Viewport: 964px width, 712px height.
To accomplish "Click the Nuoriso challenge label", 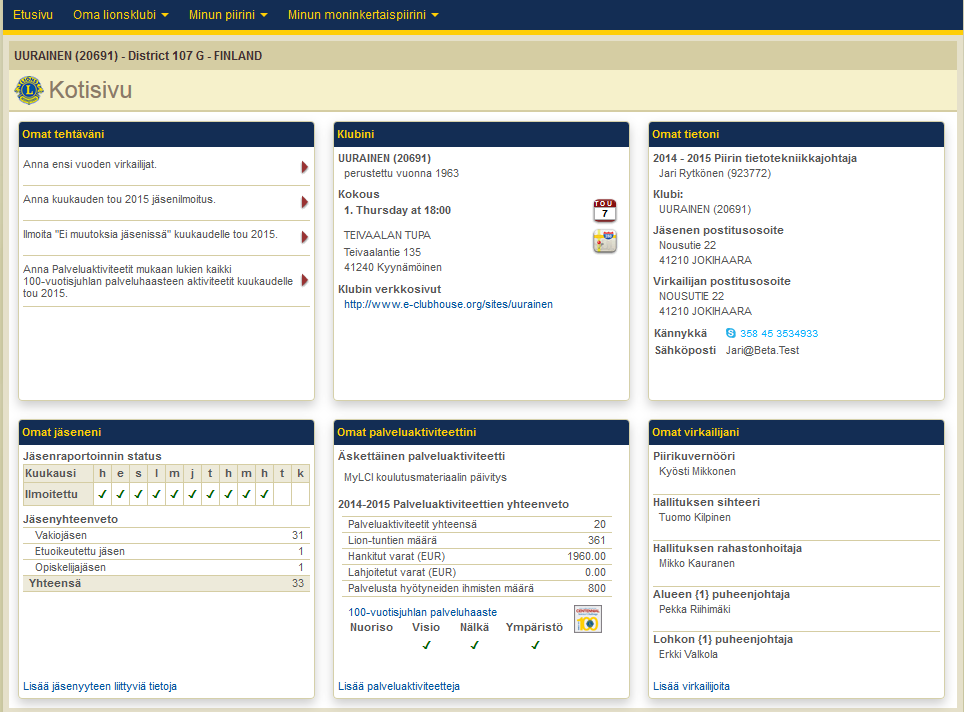I will pyautogui.click(x=371, y=628).
